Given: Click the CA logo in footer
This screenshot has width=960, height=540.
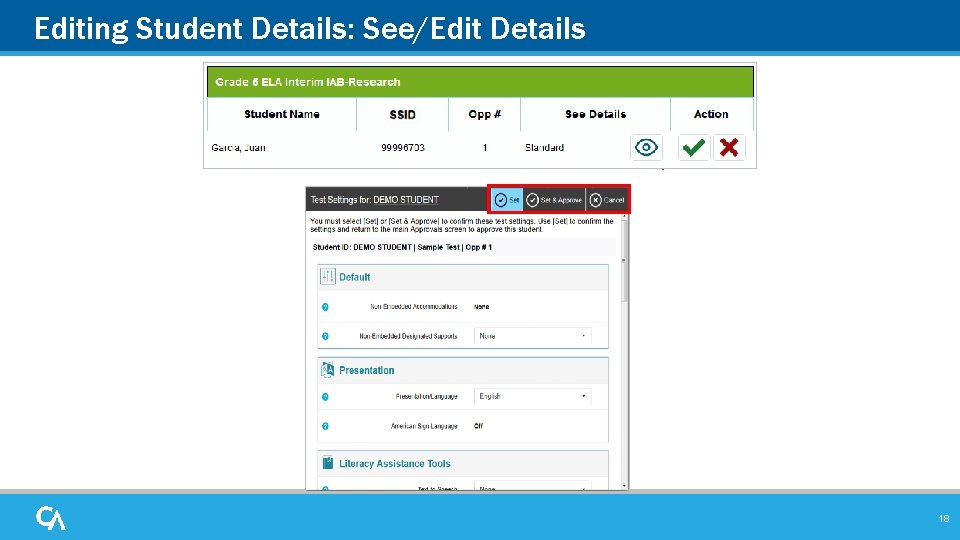Looking at the screenshot, I should pyautogui.click(x=51, y=518).
